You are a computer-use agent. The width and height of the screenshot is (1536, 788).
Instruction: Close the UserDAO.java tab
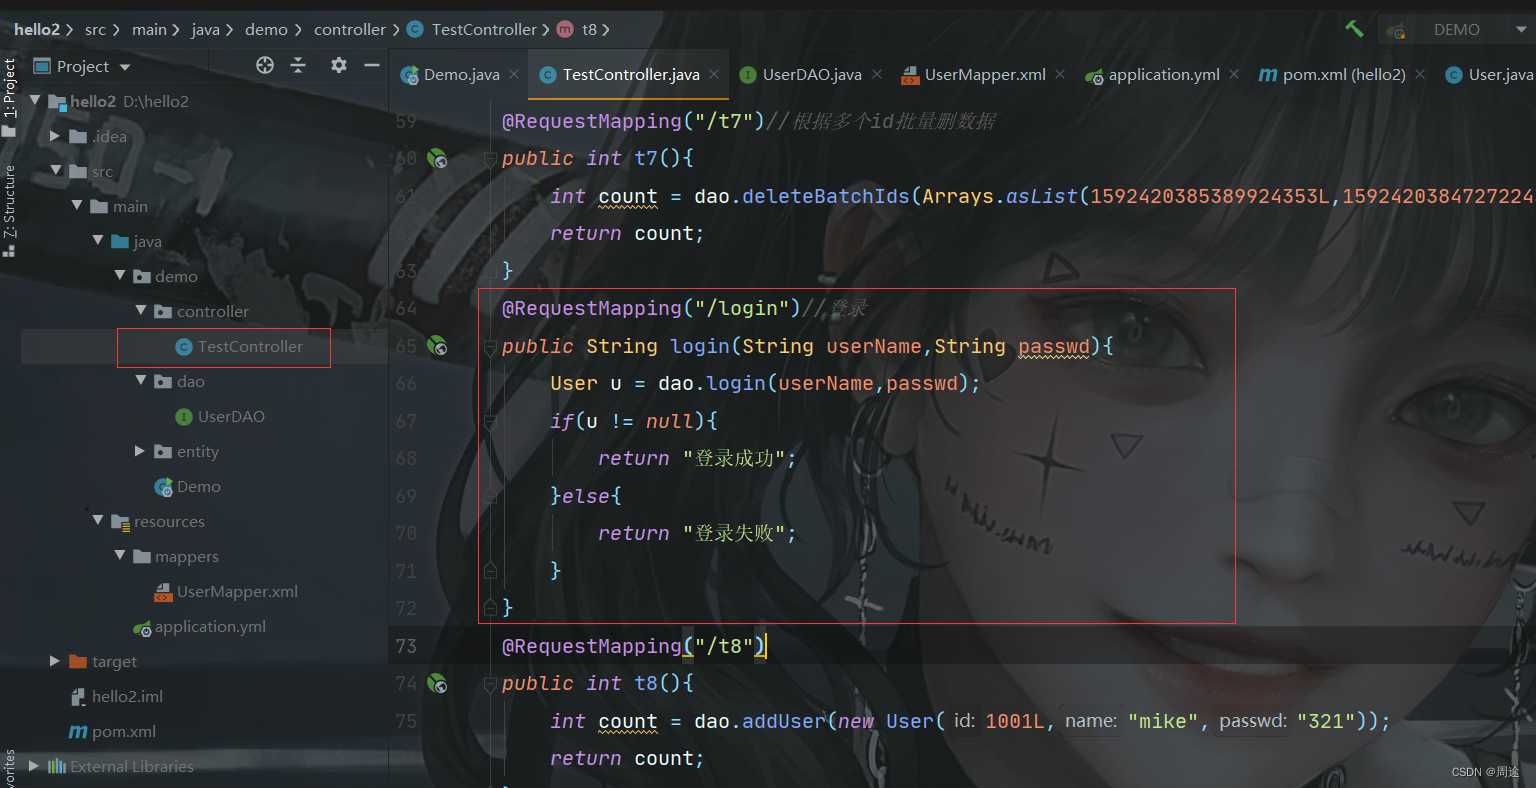click(877, 74)
